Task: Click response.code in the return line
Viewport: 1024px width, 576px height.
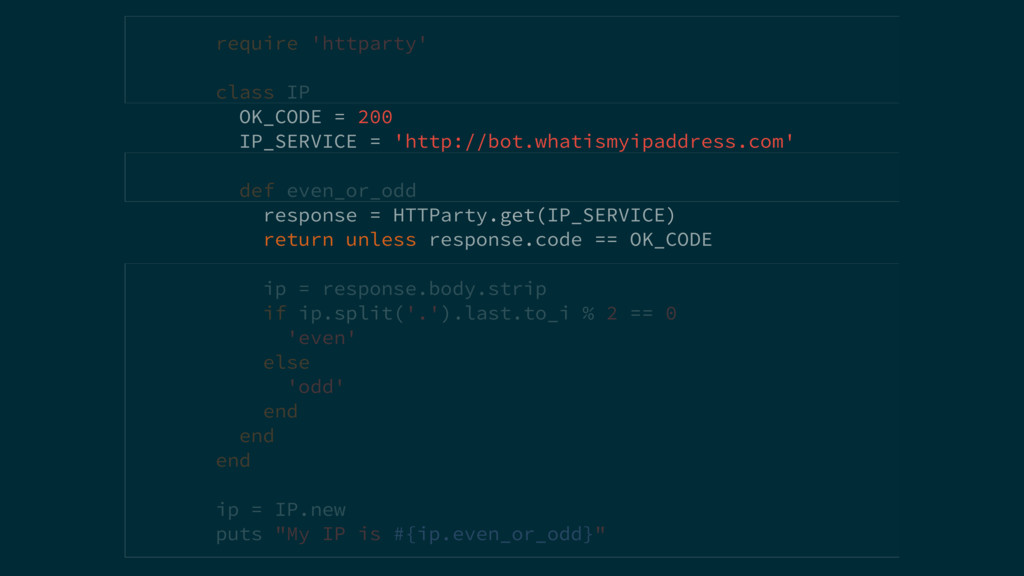Action: click(x=492, y=240)
